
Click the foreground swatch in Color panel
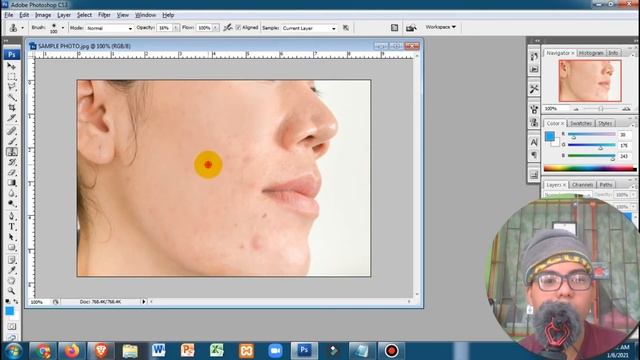(x=549, y=136)
